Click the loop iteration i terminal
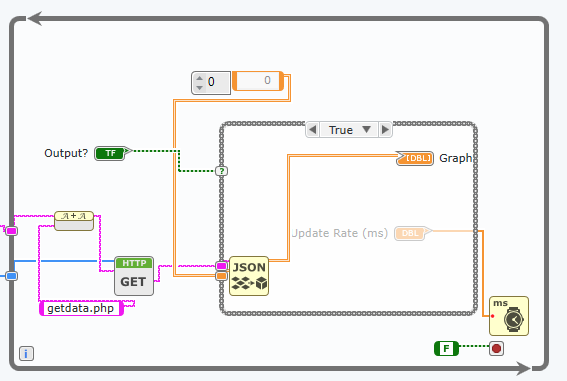The image size is (567, 381). (x=26, y=353)
